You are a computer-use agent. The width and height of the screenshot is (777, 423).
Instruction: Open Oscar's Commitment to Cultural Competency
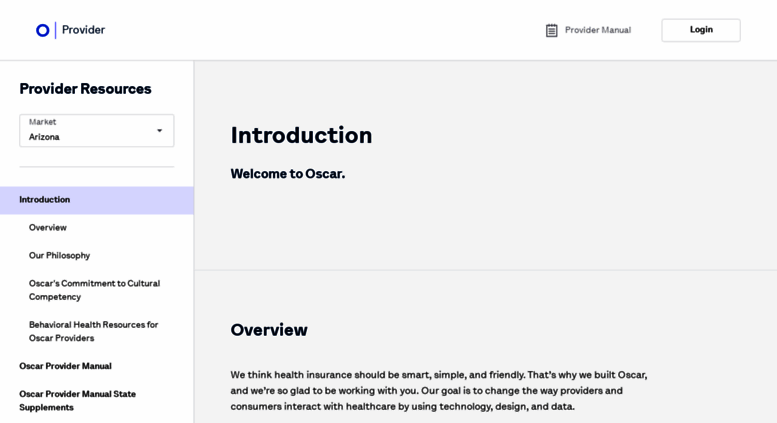point(94,290)
